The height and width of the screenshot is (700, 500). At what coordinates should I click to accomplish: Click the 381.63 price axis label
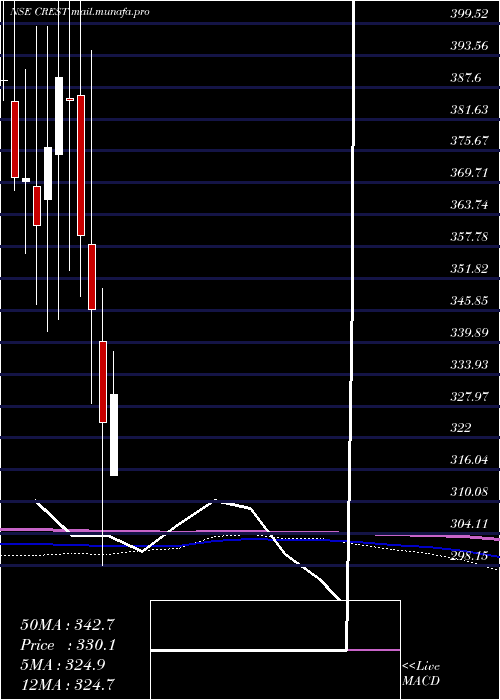coord(469,109)
